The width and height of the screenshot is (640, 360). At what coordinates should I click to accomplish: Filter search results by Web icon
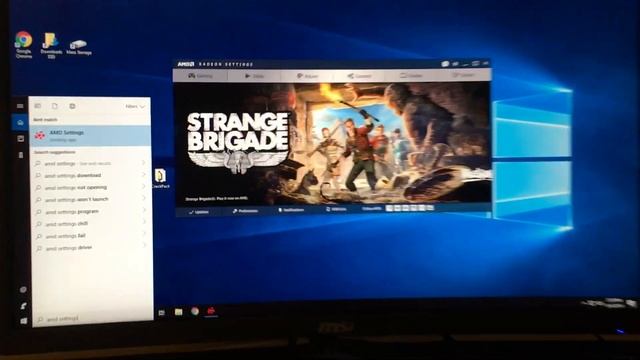[72, 106]
